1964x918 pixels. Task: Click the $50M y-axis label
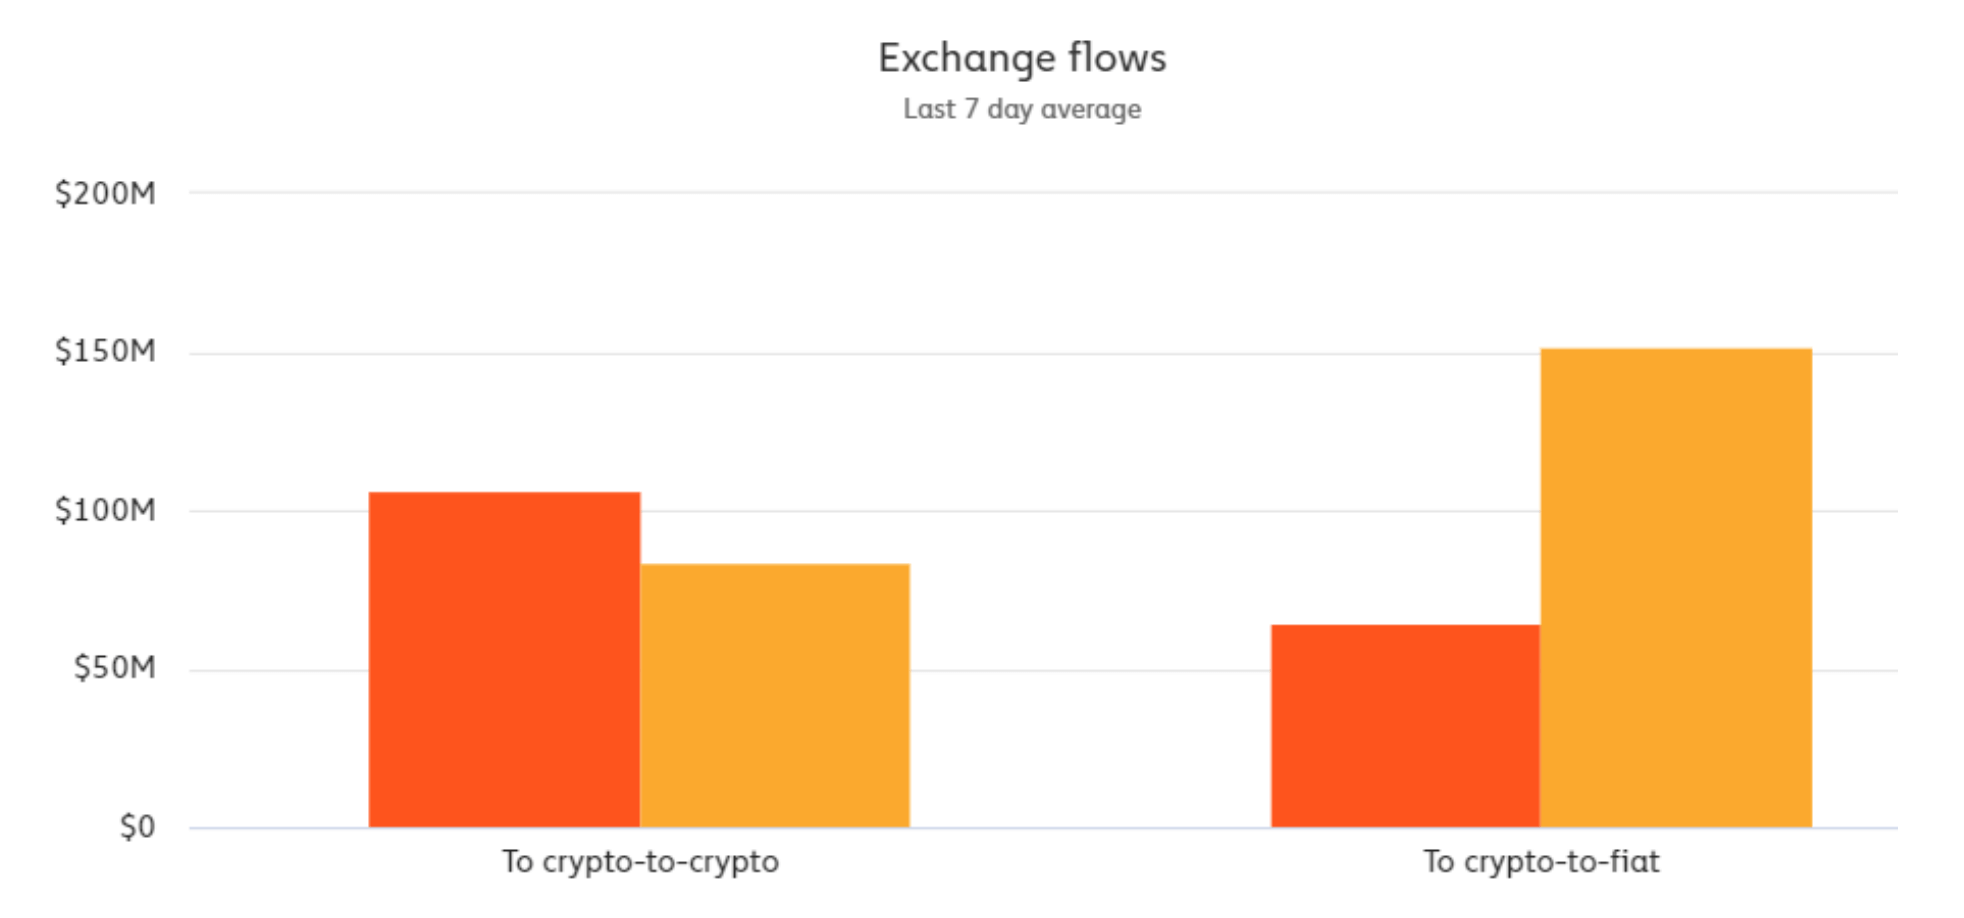point(114,668)
